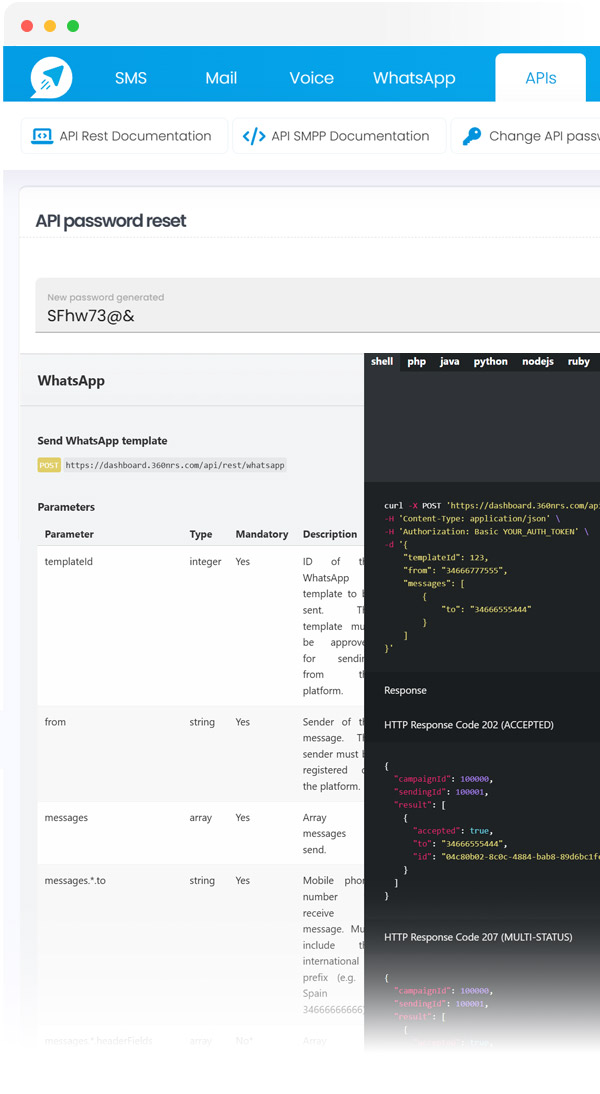
Task: Click the key icon for API password
Action: coord(472,136)
